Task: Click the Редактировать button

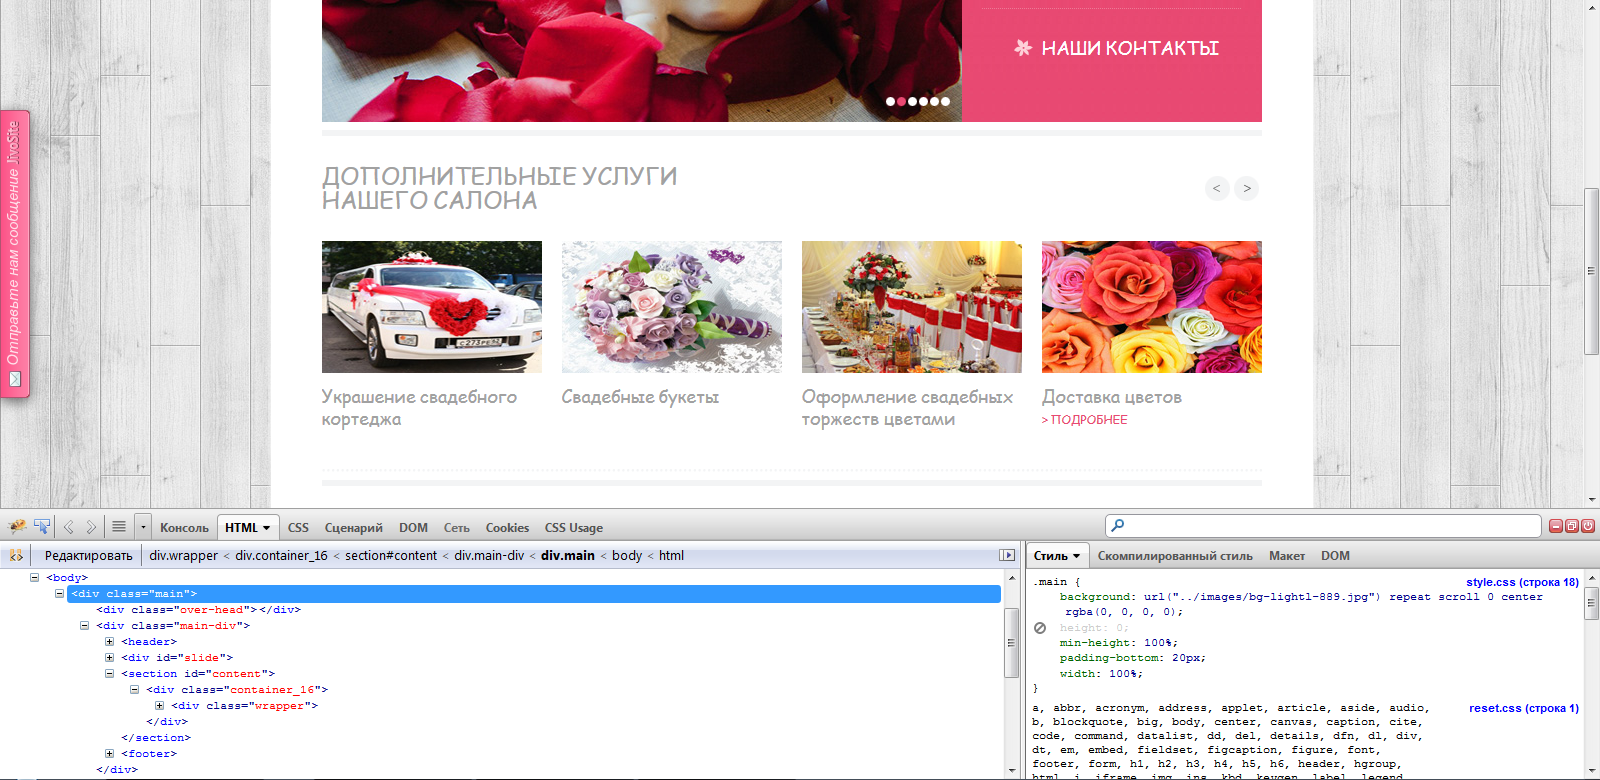Action: (88, 555)
